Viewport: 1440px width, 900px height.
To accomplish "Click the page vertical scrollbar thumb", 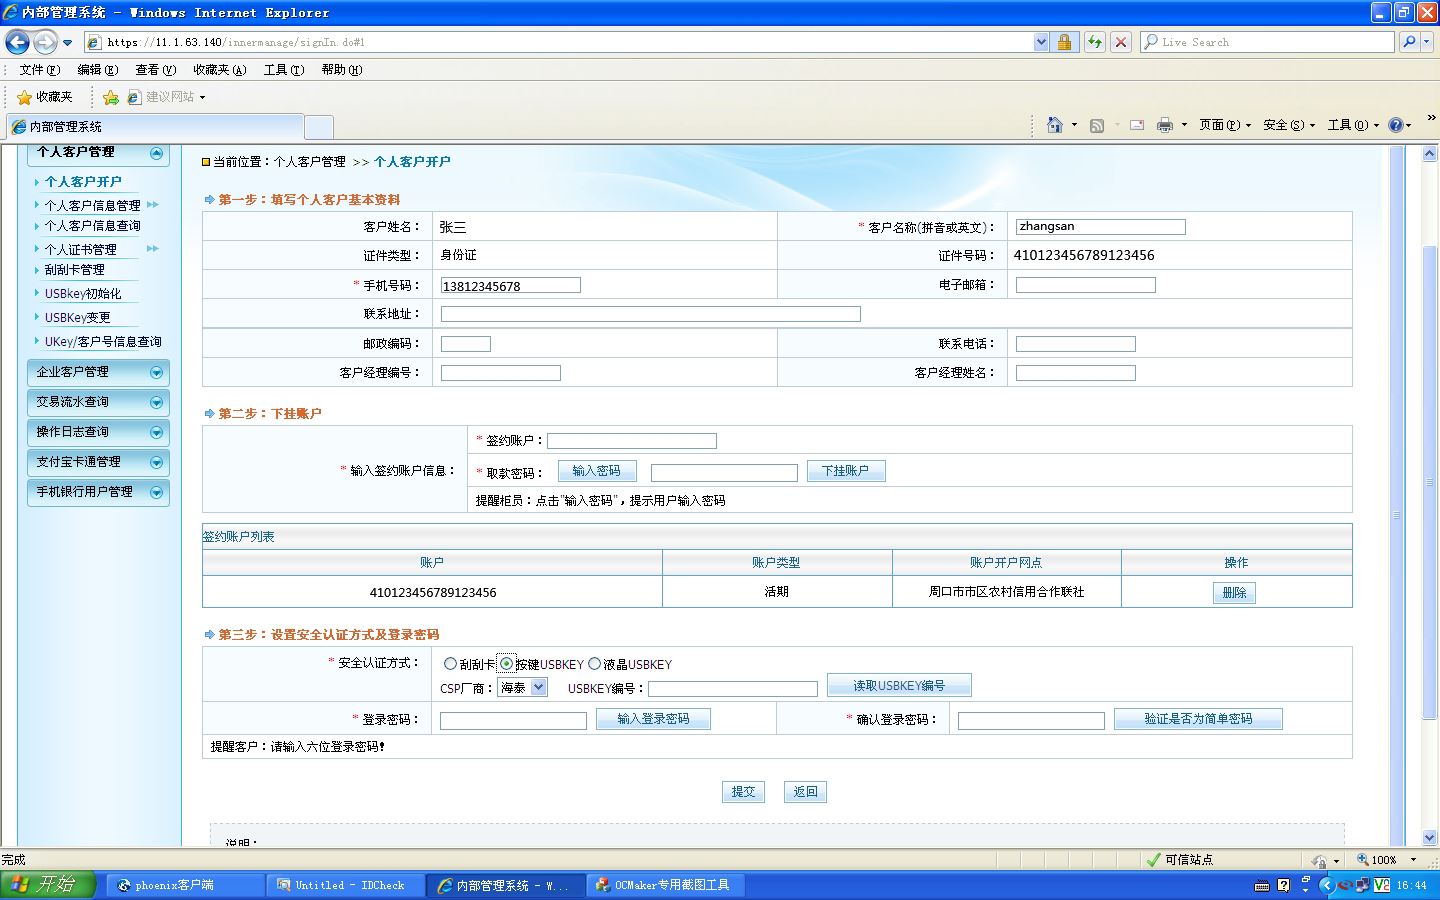I will [1429, 480].
